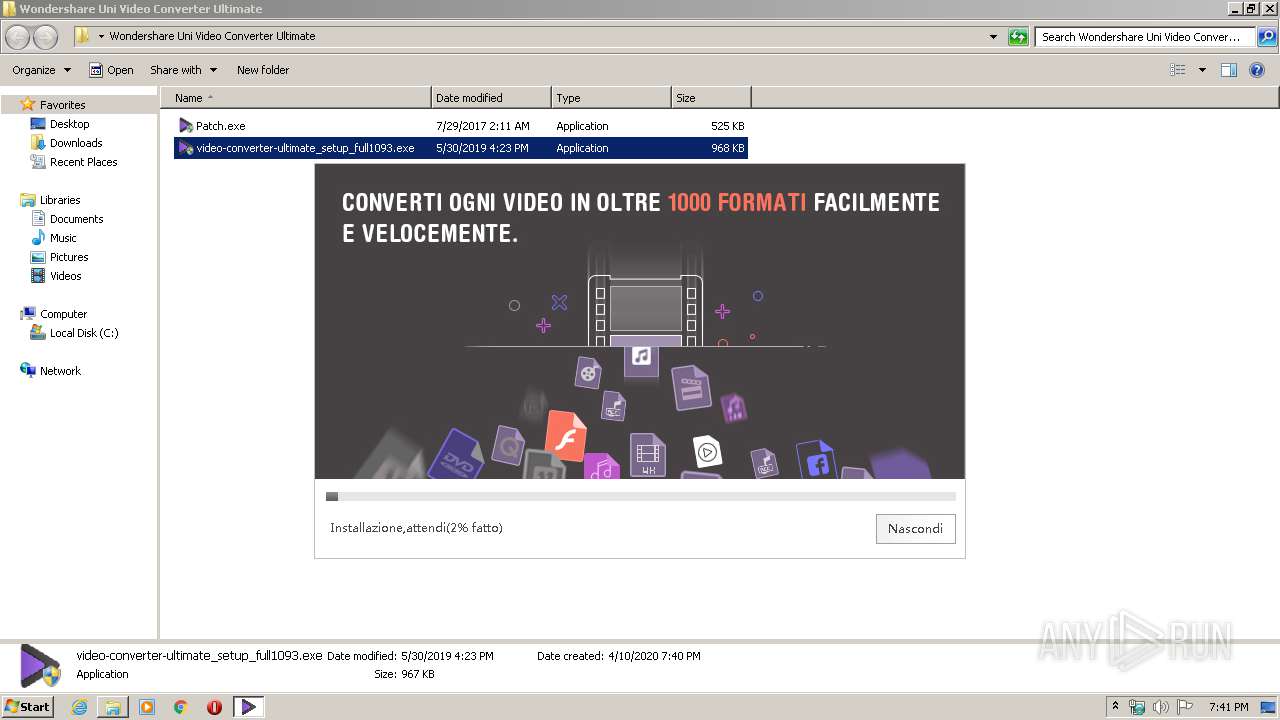Viewport: 1280px width, 720px height.
Task: Click Open in the toolbar
Action: (x=111, y=70)
